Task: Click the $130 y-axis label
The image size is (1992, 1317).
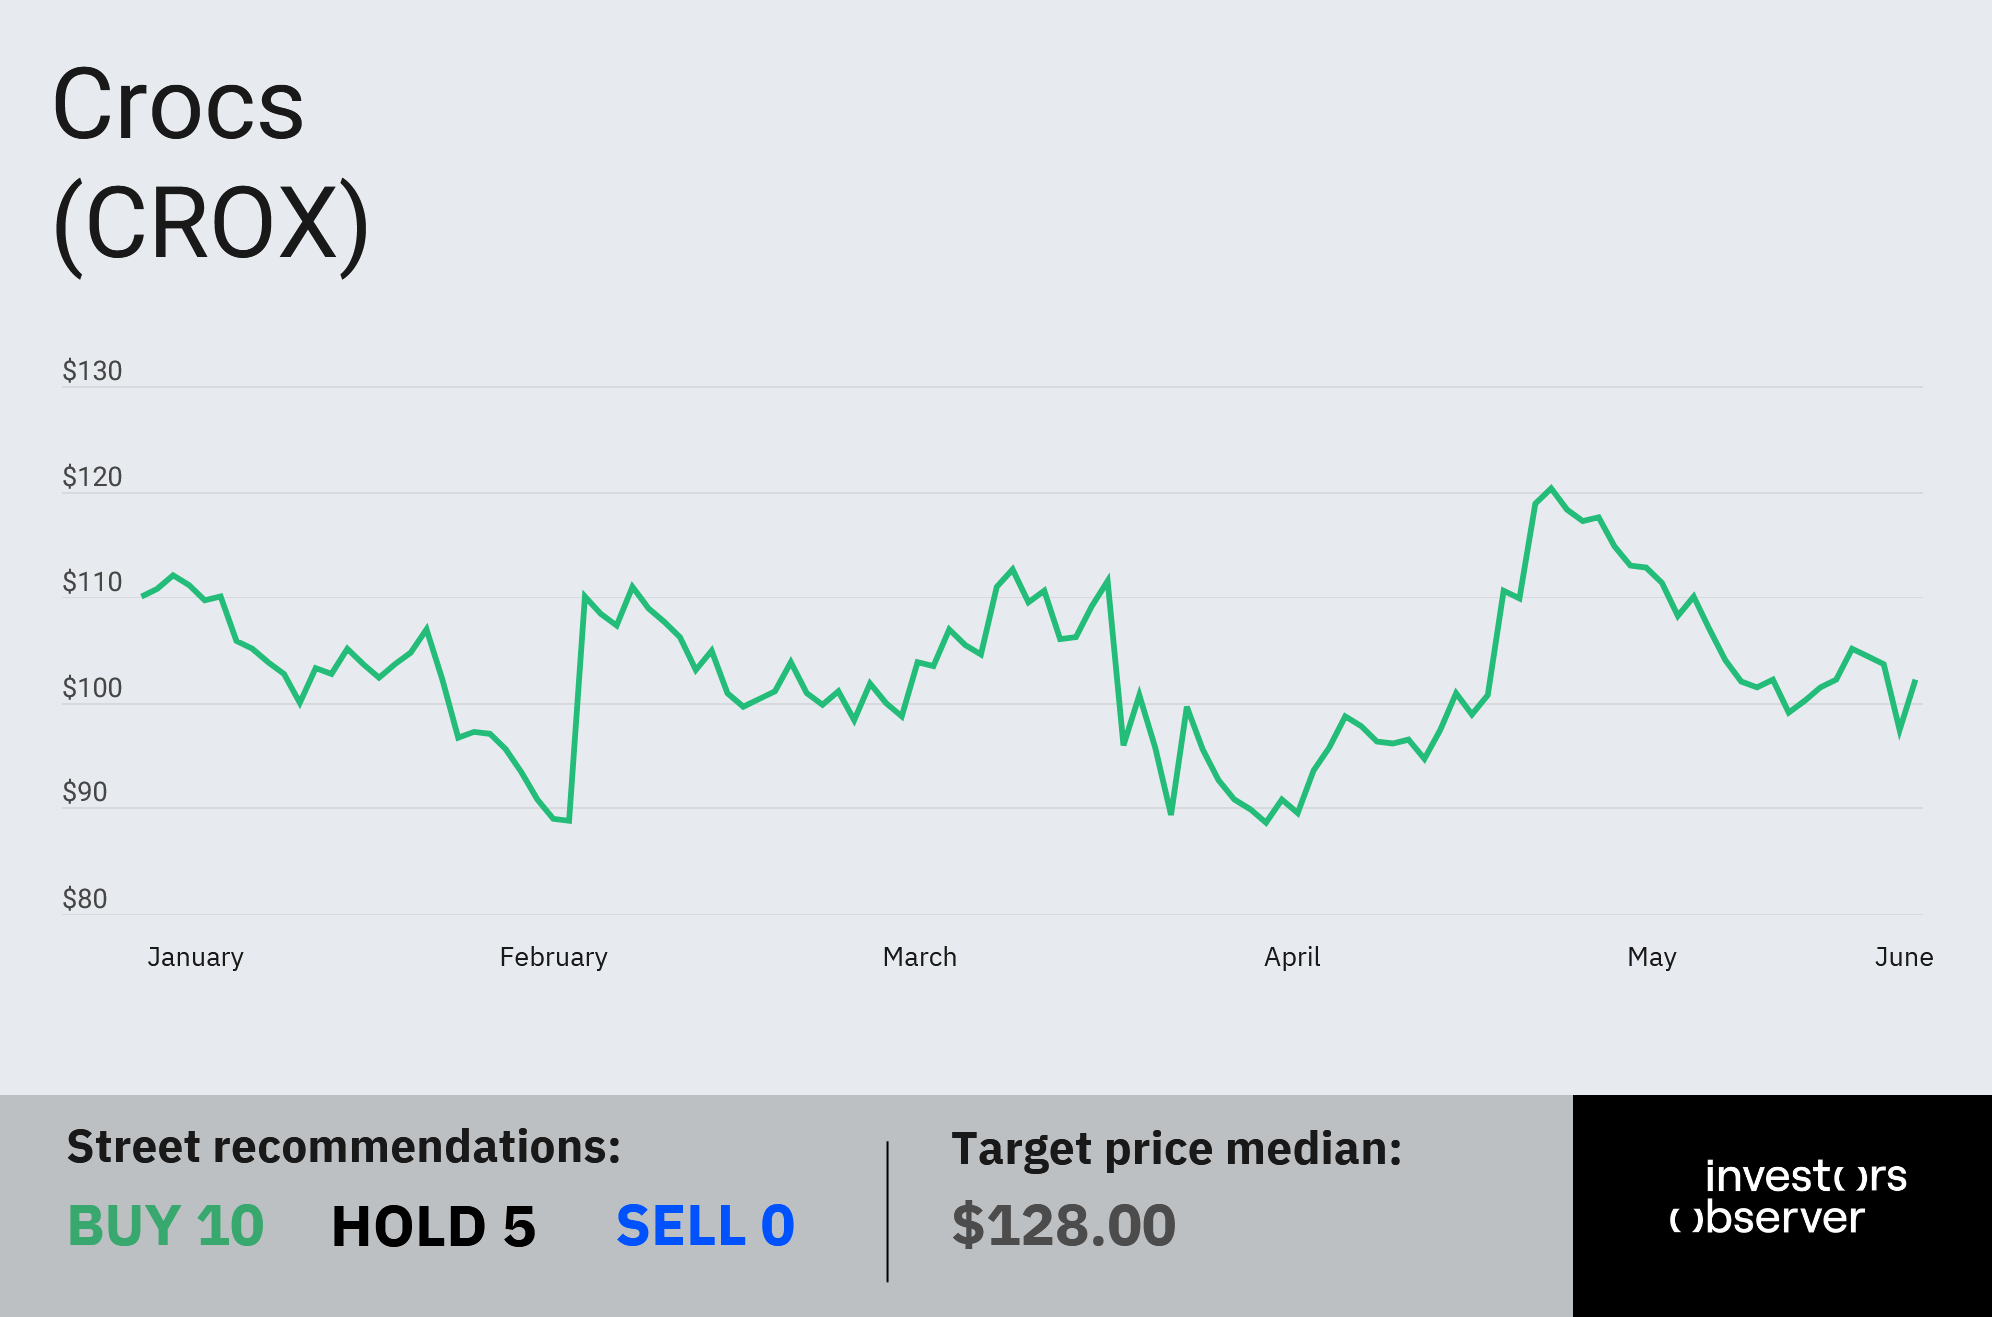Action: coord(92,371)
